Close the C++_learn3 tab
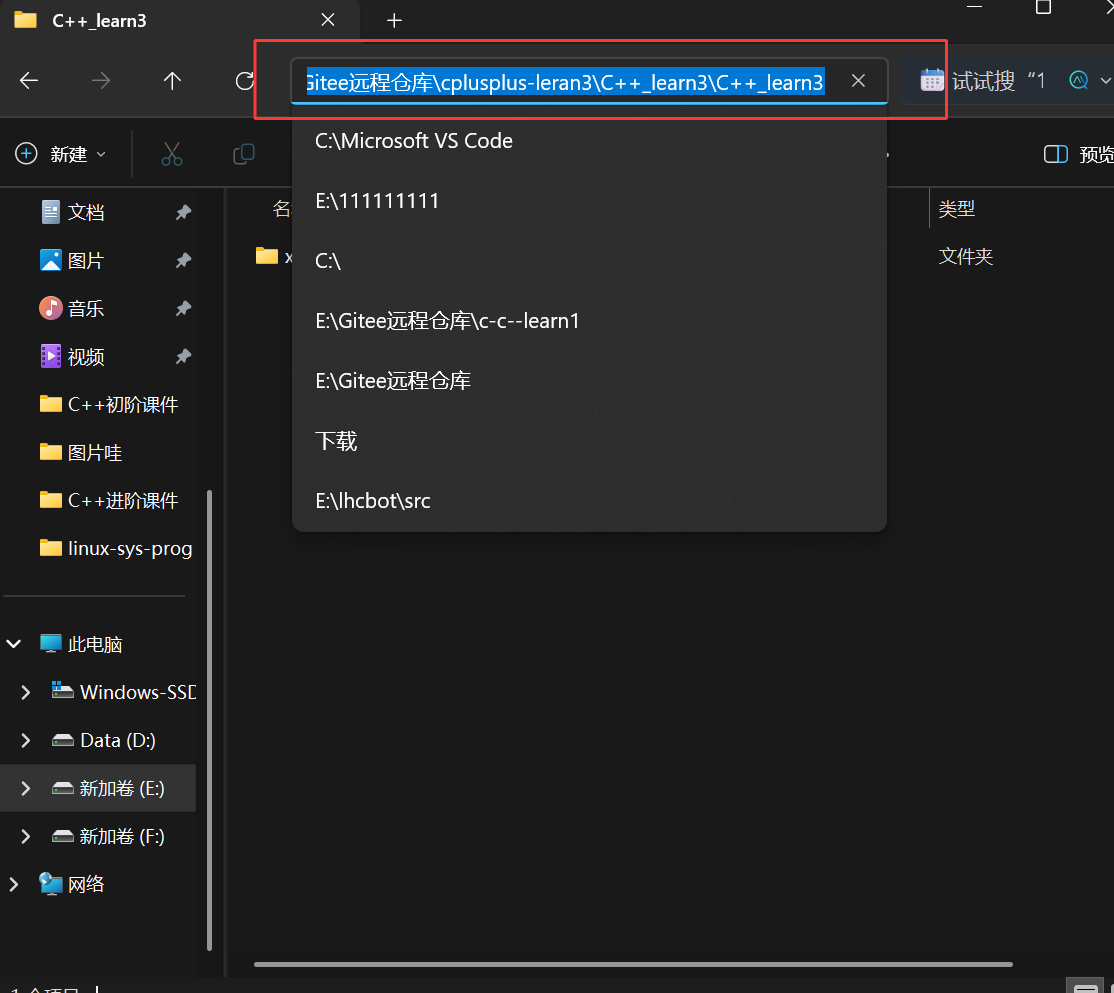 [328, 20]
